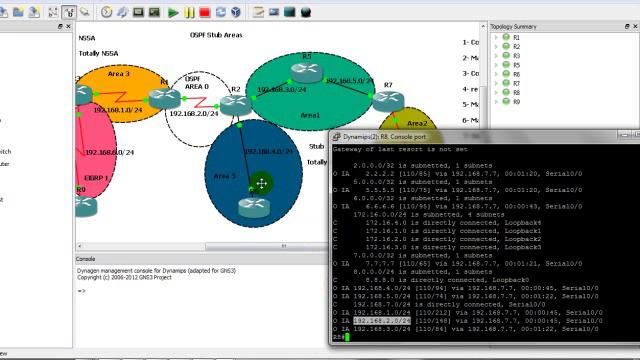The height and width of the screenshot is (360, 640).
Task: Select R9 label in Topology Summary
Action: pyautogui.click(x=516, y=102)
